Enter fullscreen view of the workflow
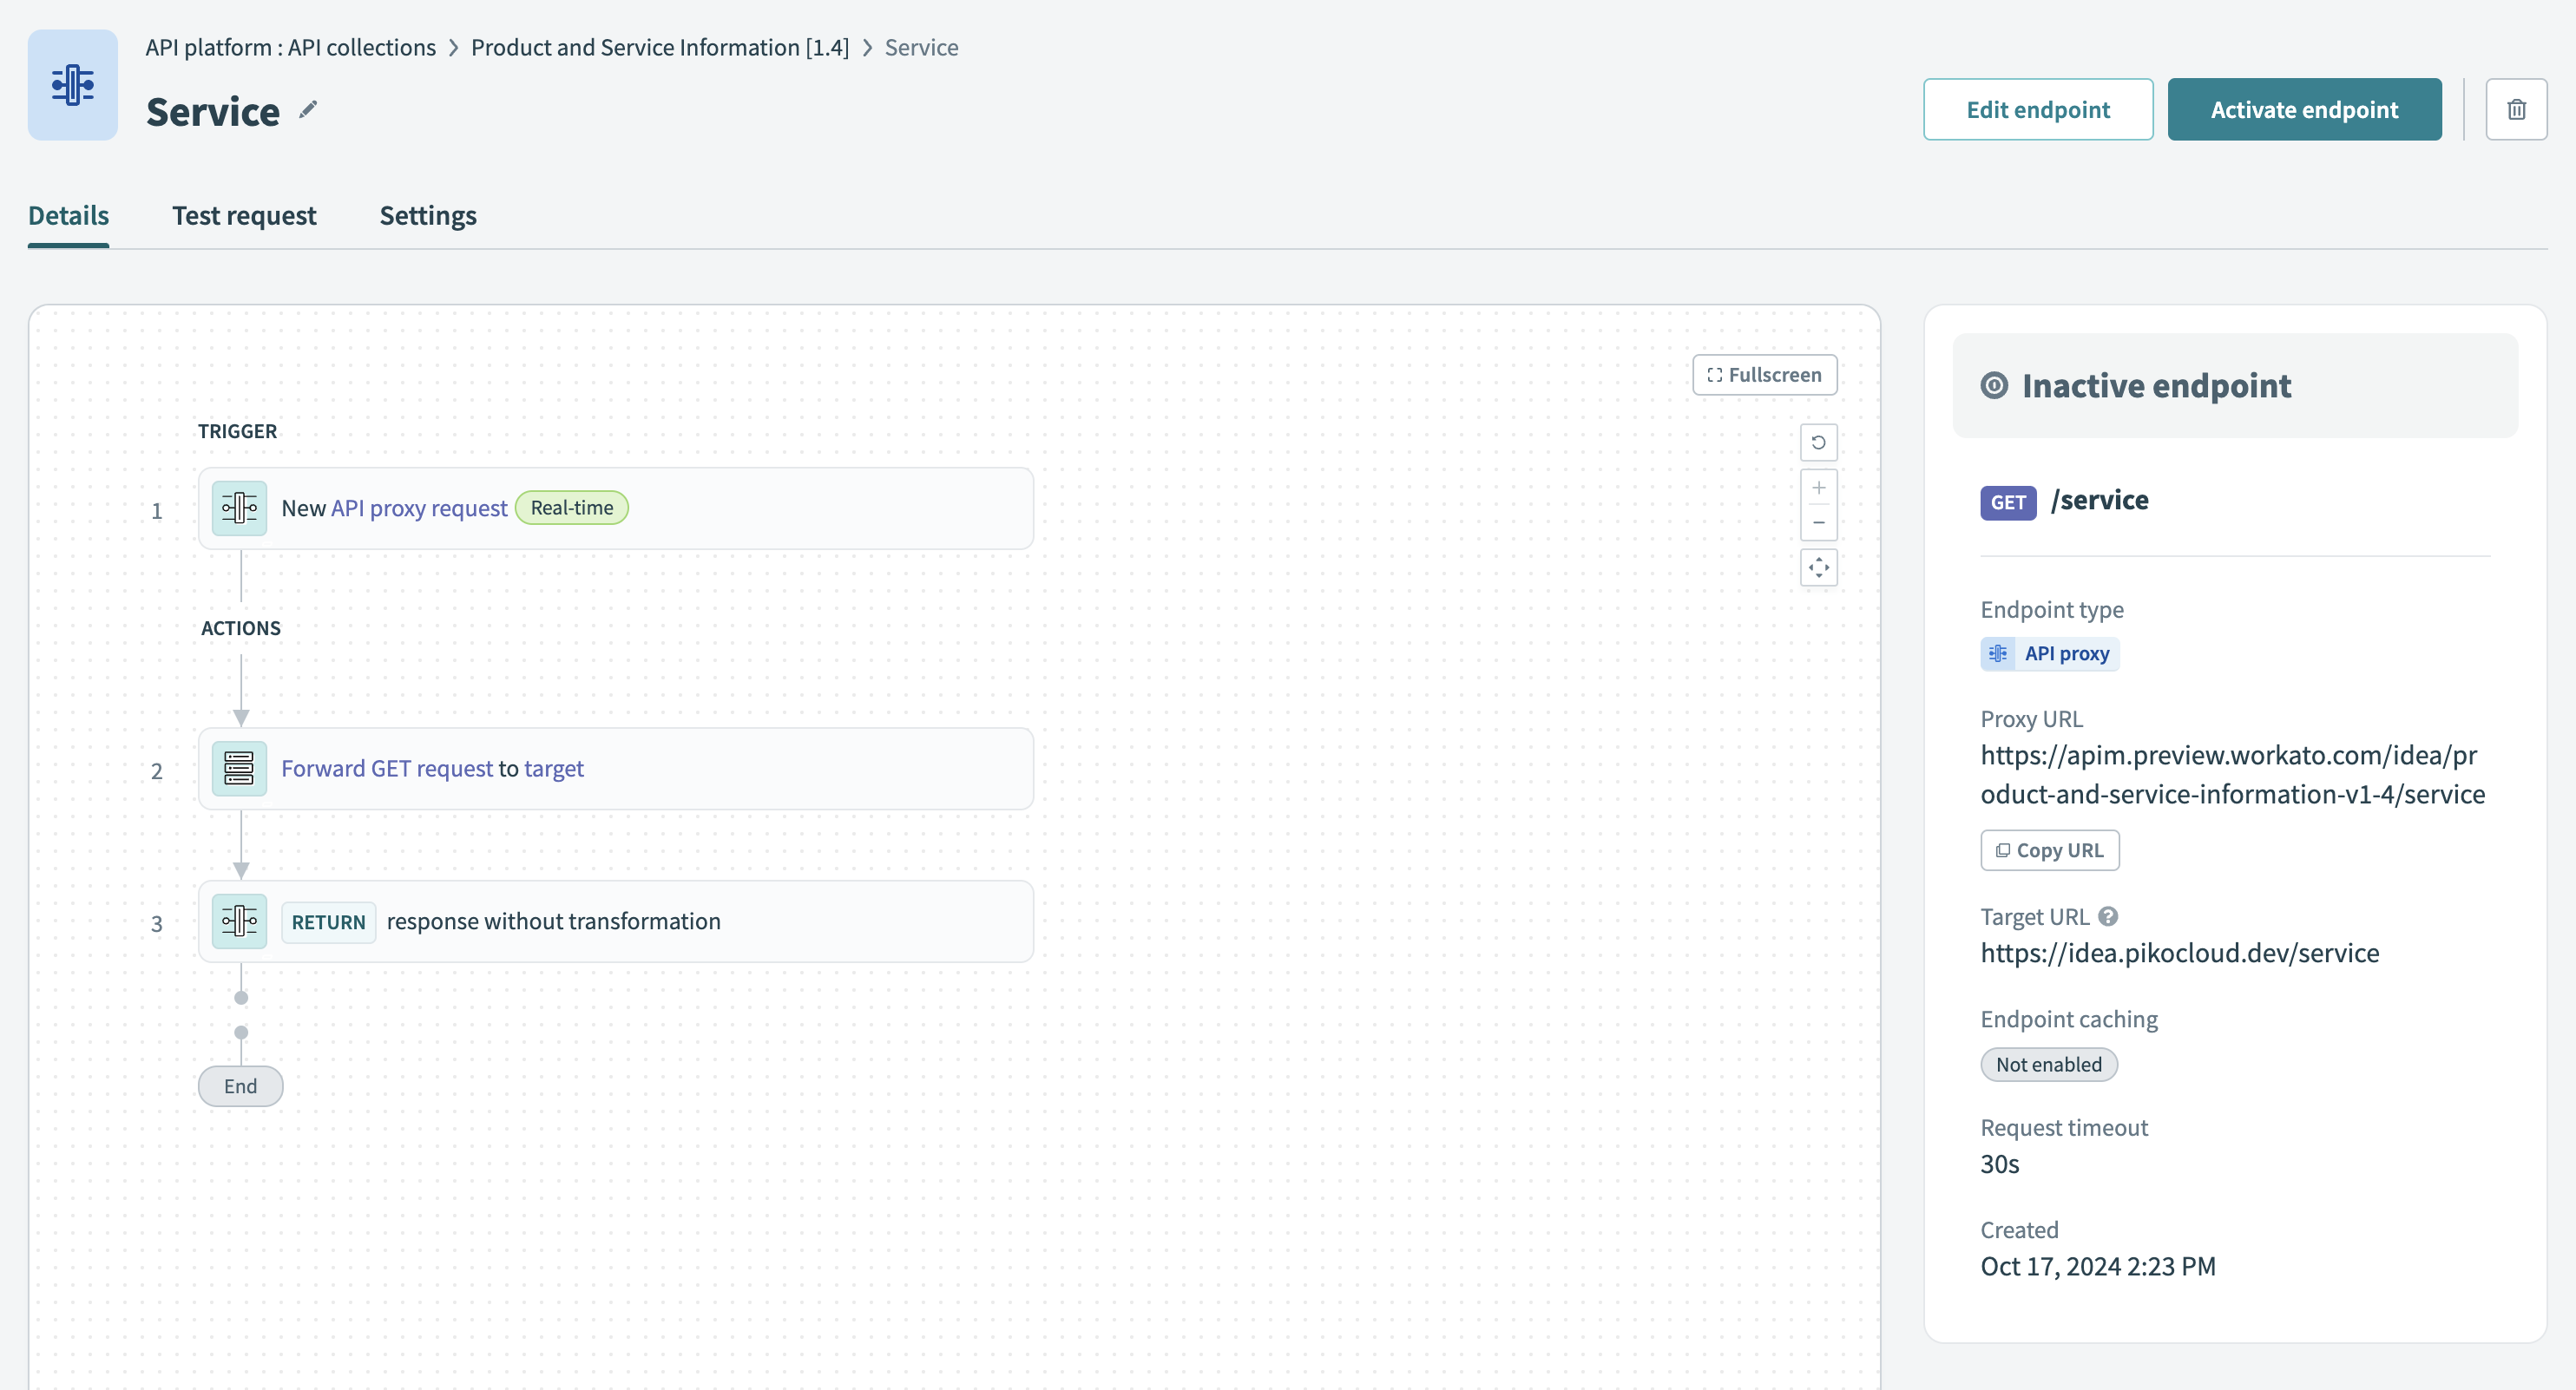 (x=1765, y=374)
